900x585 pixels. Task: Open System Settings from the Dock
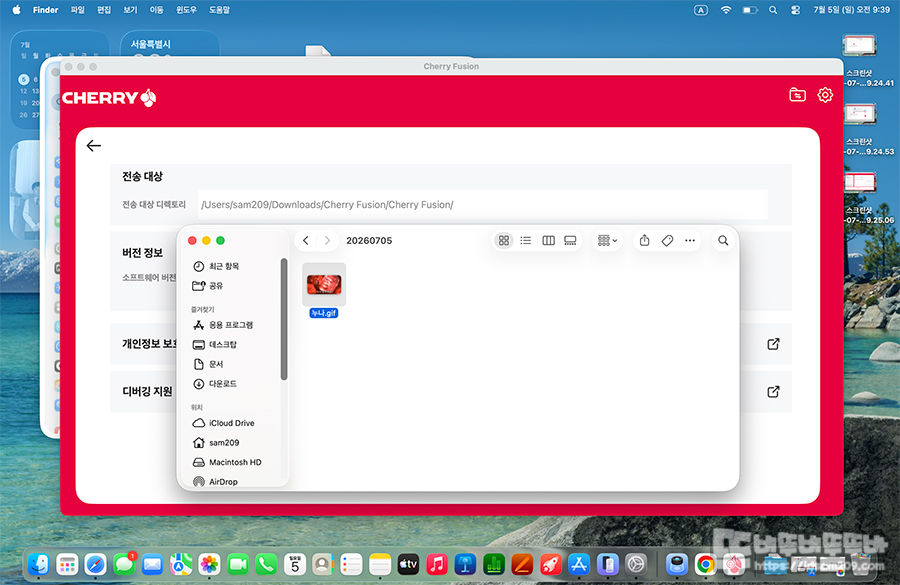pos(635,565)
